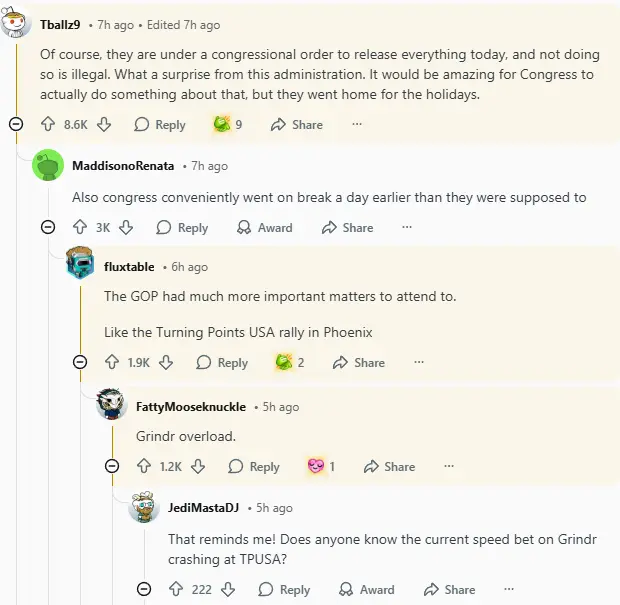Upvote Tballz9's comment

point(48,124)
